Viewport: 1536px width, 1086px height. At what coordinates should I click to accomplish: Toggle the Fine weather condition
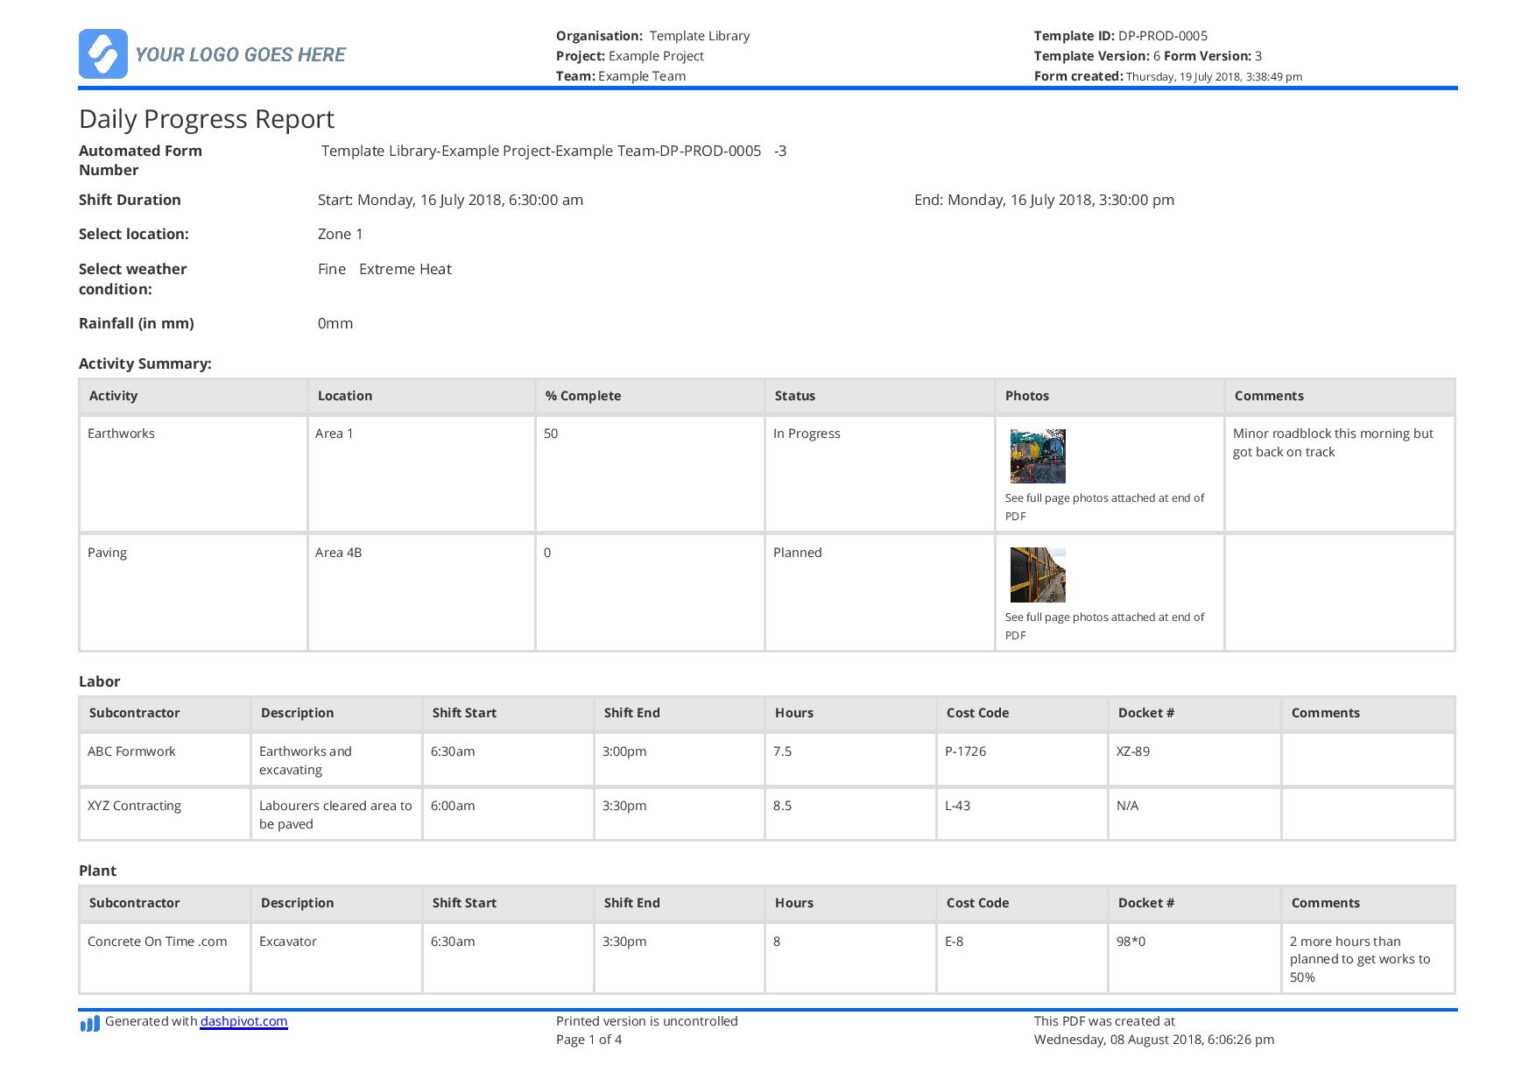(331, 268)
